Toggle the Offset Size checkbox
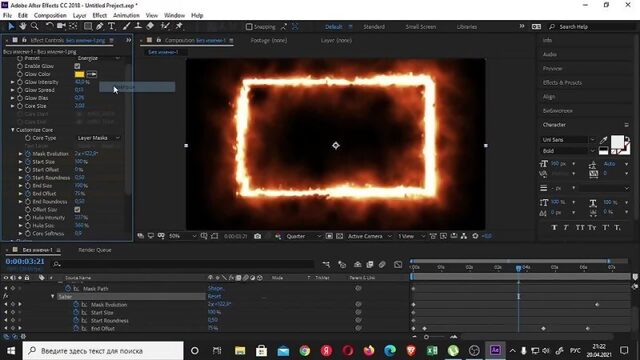The height and width of the screenshot is (360, 640). click(77, 209)
